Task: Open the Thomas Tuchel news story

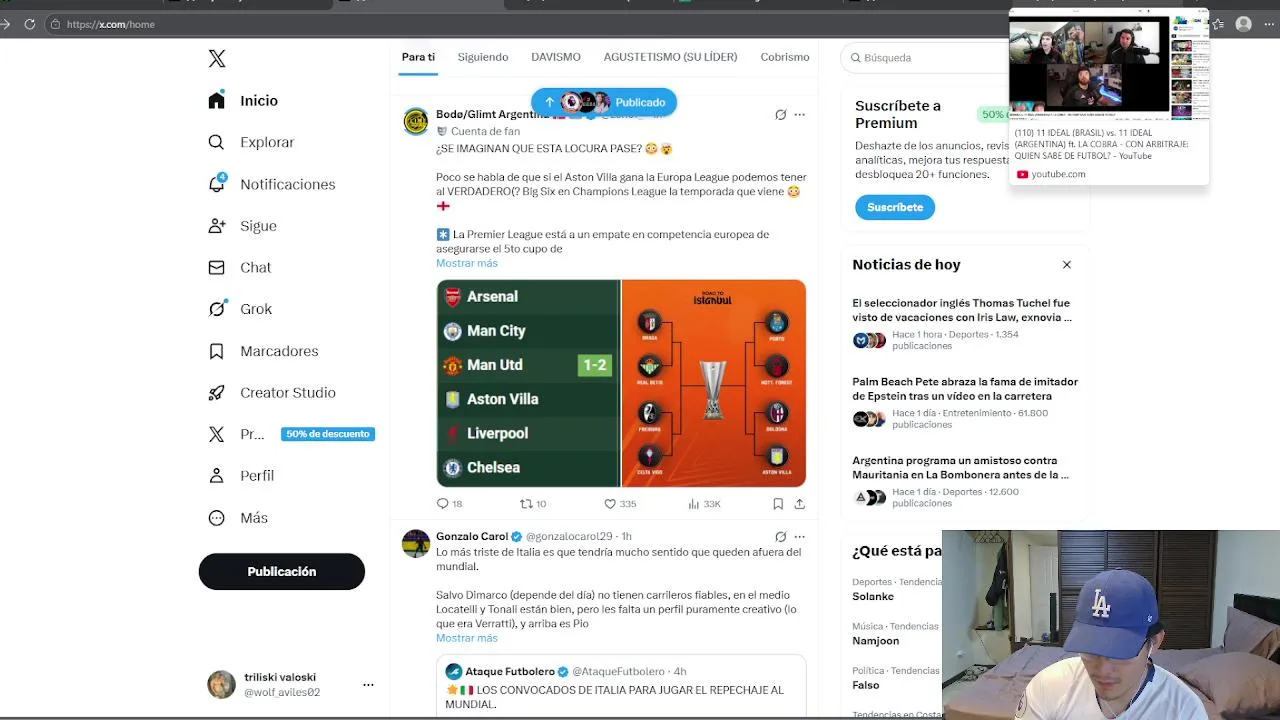Action: tap(965, 324)
